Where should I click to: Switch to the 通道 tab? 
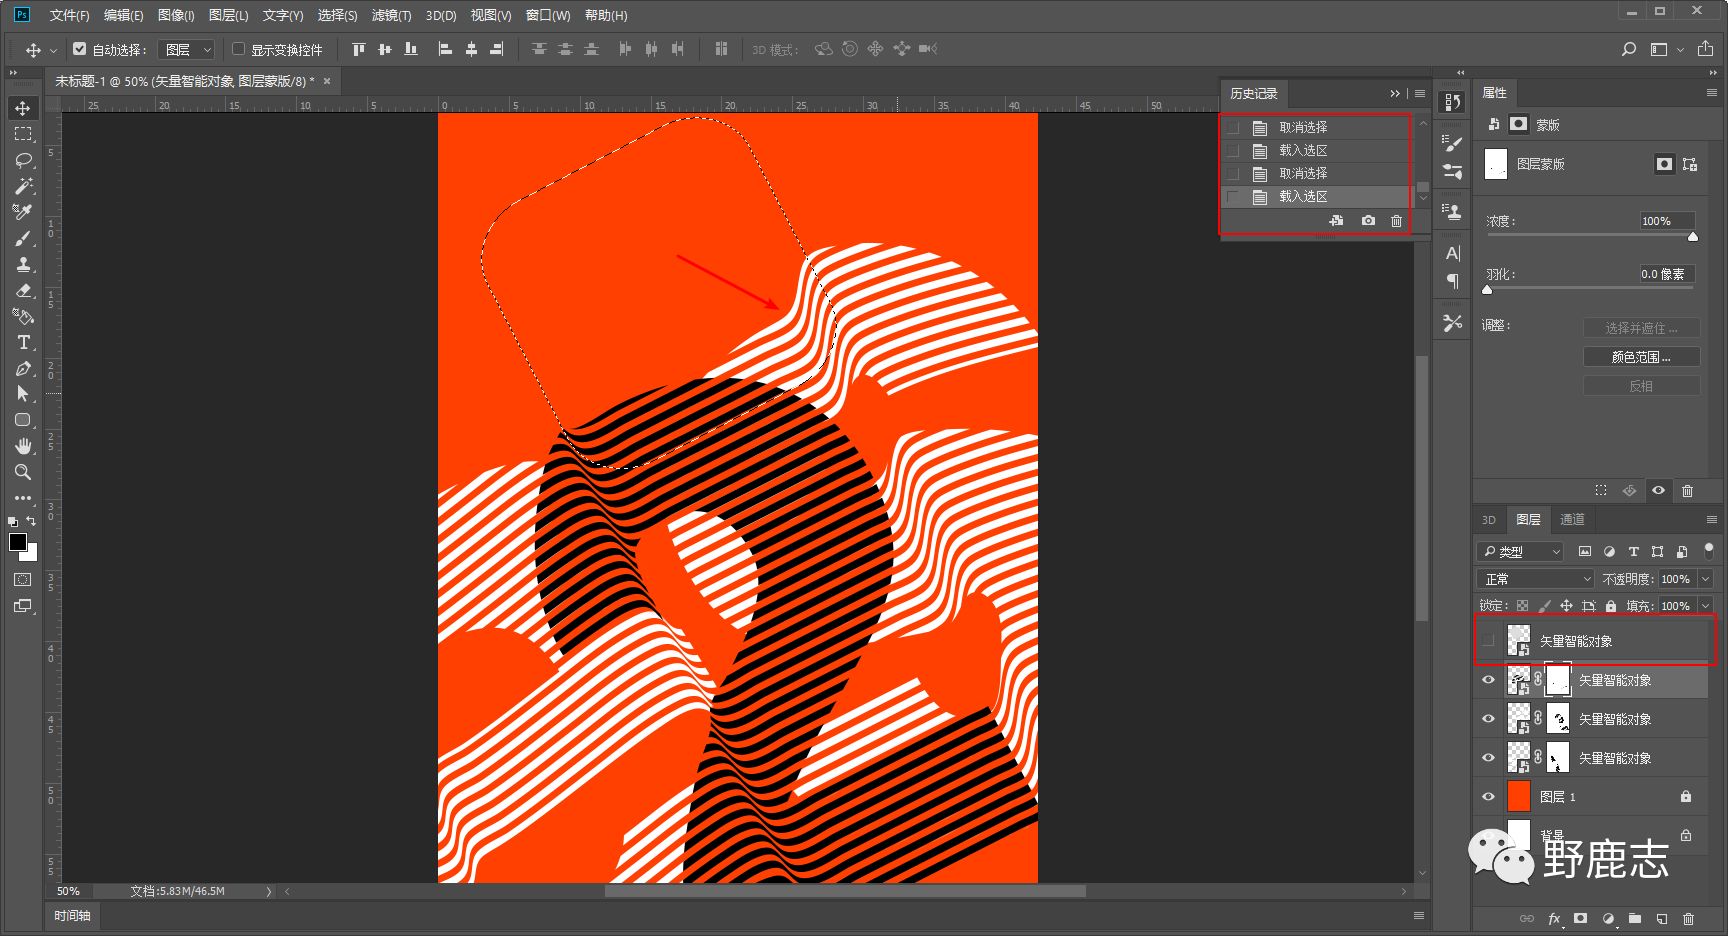point(1572,519)
